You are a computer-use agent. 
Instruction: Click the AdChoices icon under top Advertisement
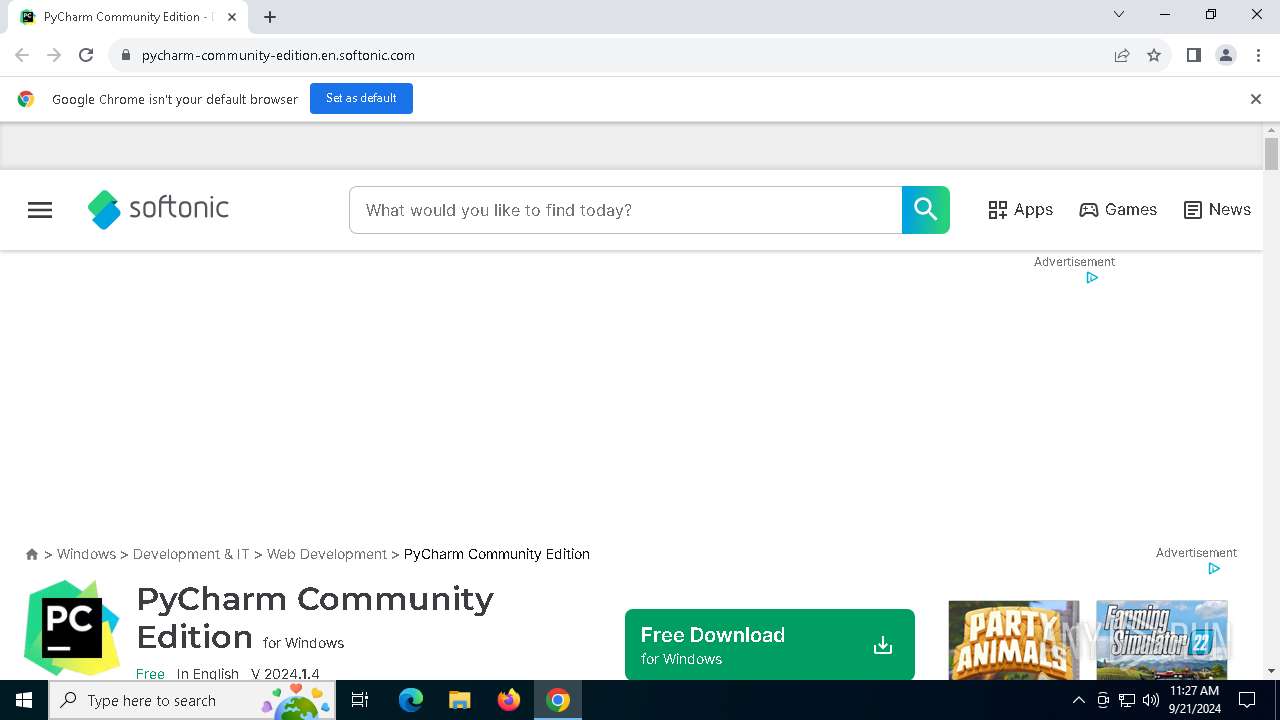(1092, 278)
